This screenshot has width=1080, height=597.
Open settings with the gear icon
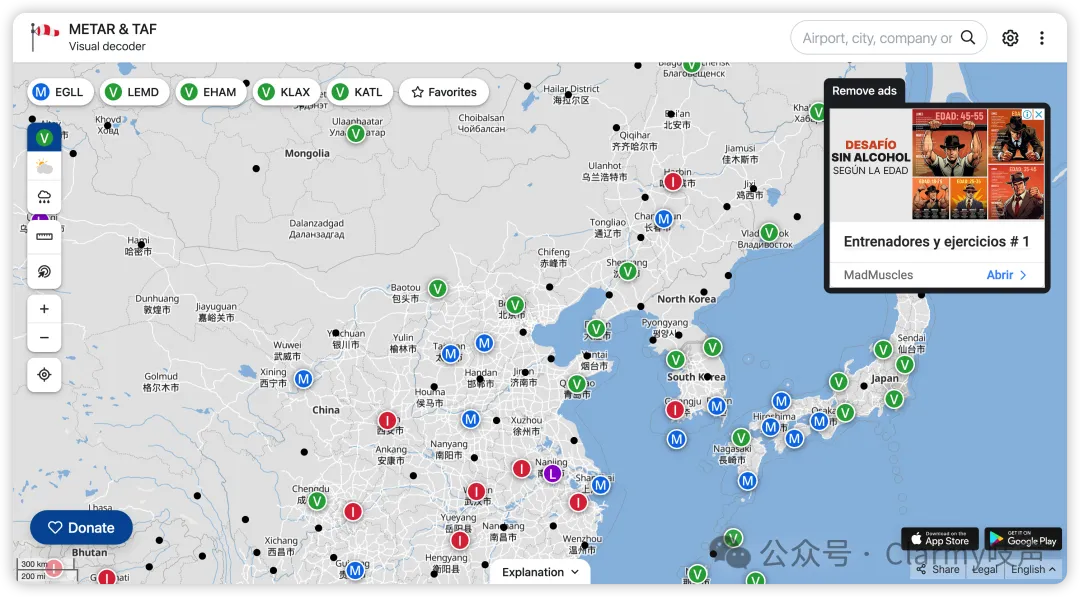click(1010, 38)
